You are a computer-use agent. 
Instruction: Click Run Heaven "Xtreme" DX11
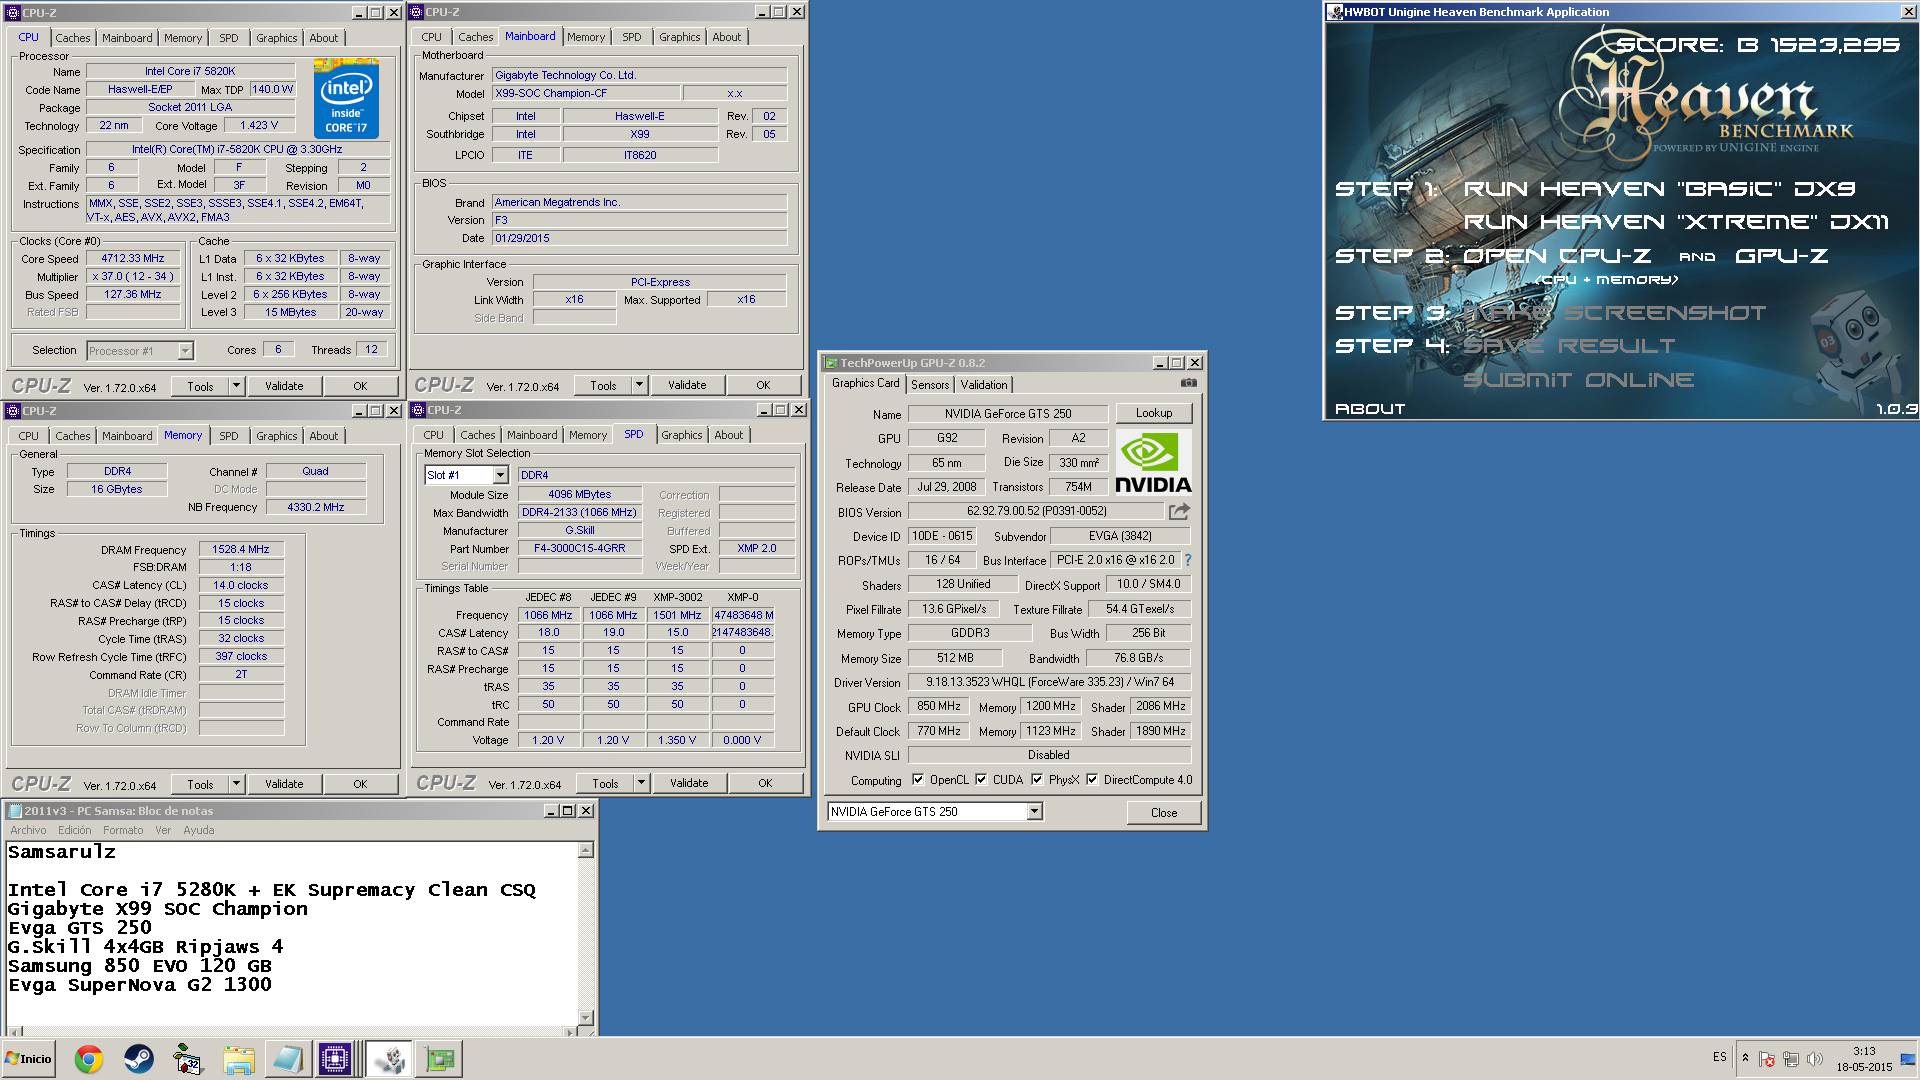click(1677, 222)
